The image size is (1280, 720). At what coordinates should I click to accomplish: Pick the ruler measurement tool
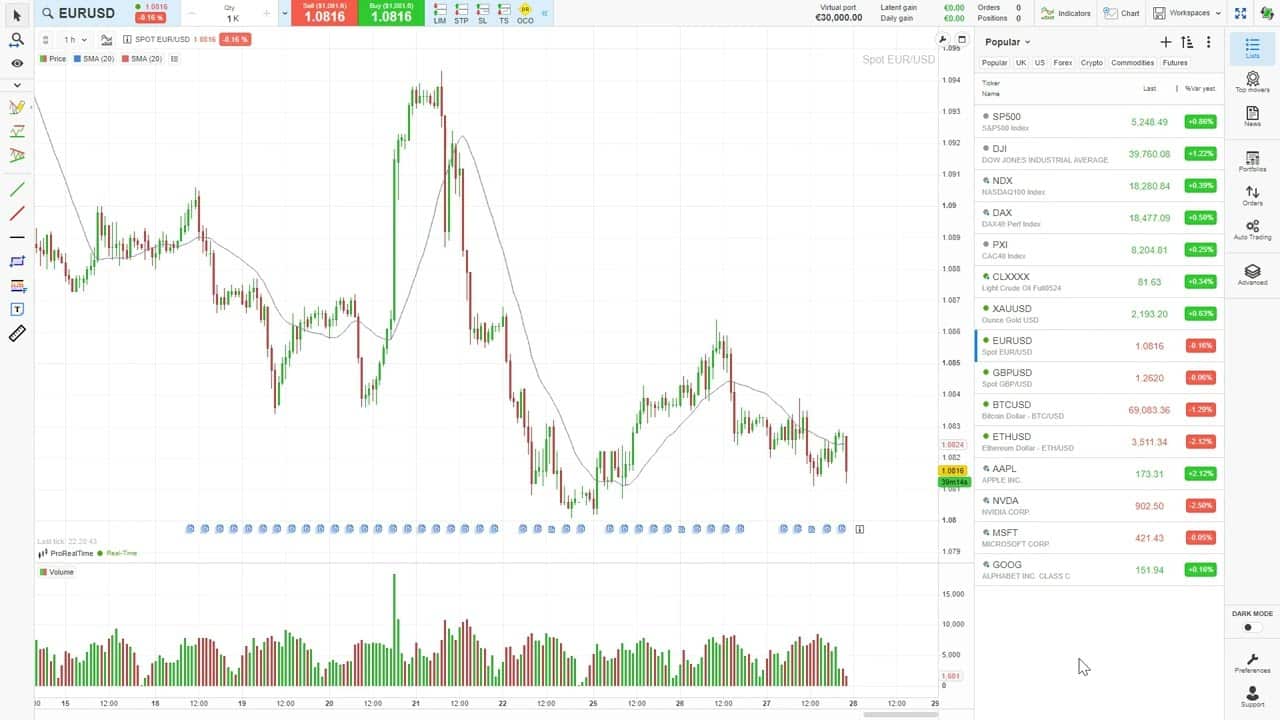coord(17,334)
